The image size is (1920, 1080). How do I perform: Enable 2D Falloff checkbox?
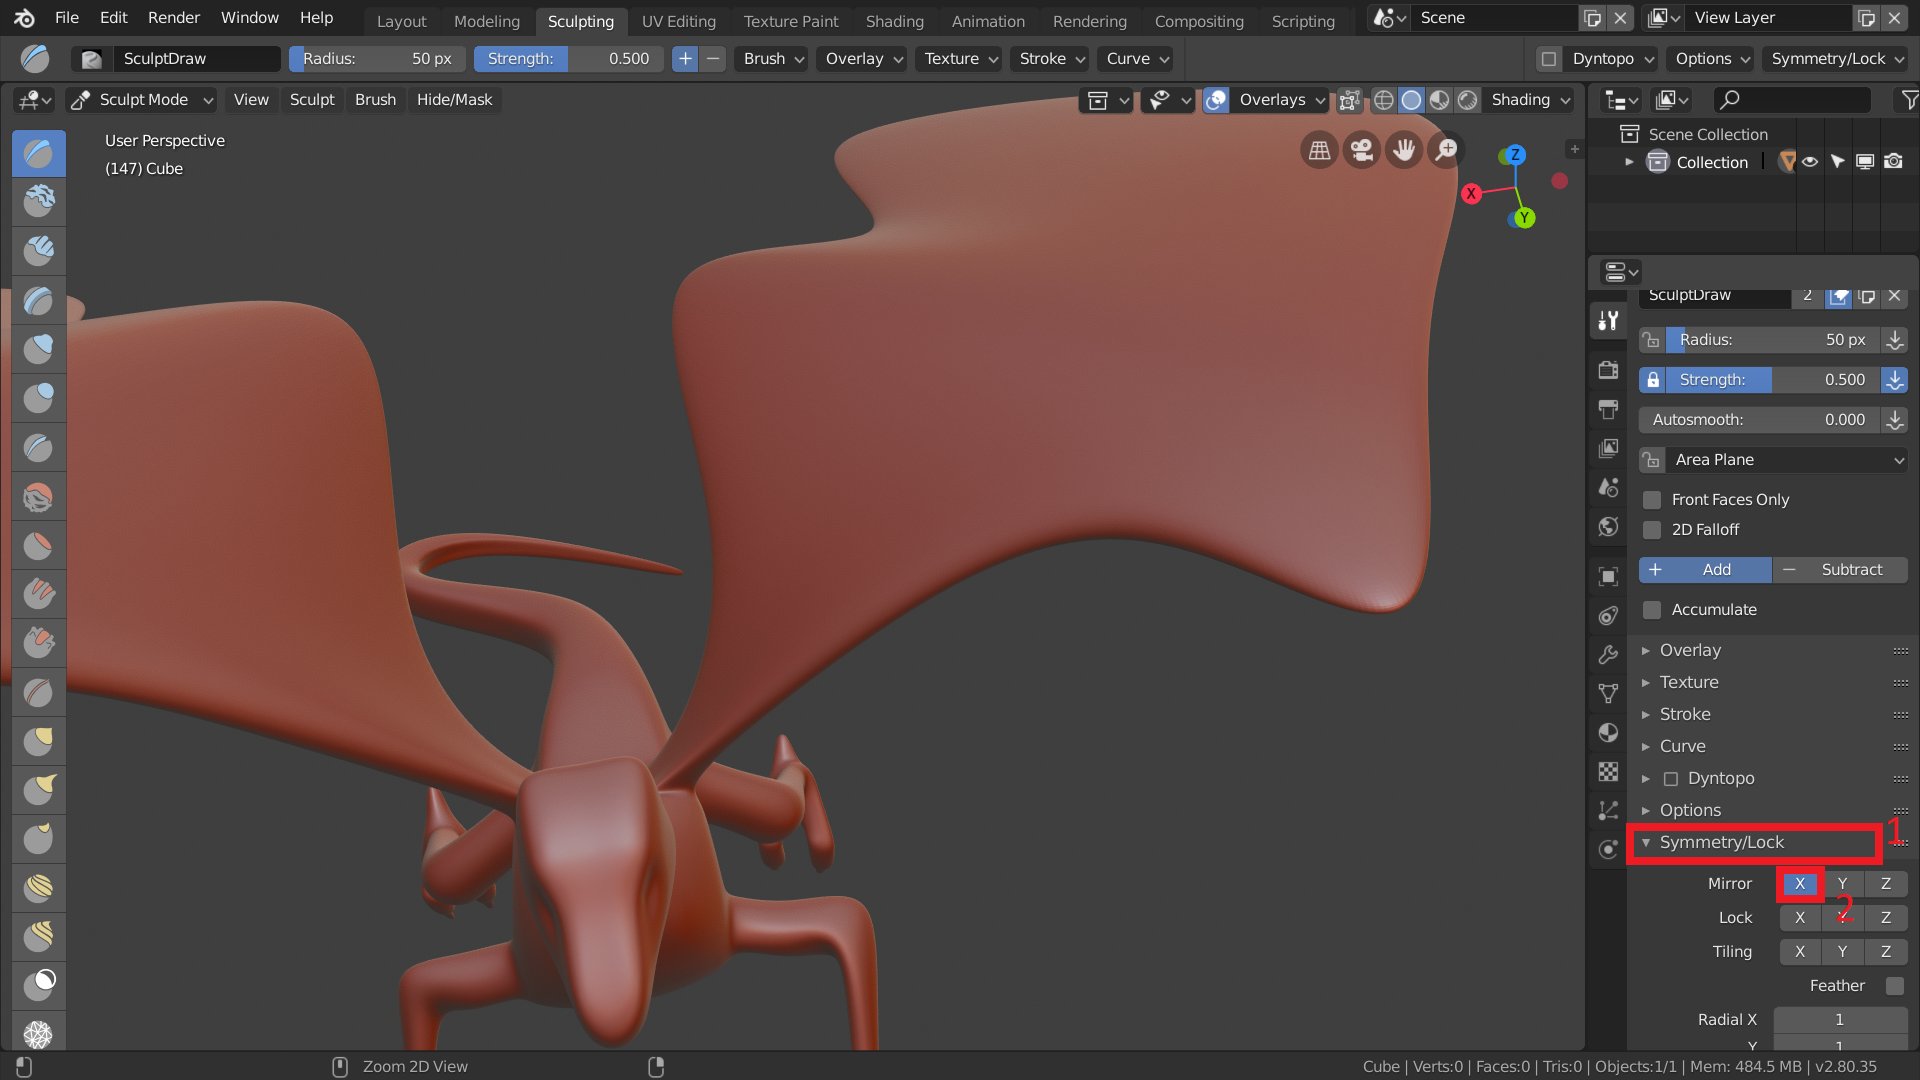(x=1652, y=530)
